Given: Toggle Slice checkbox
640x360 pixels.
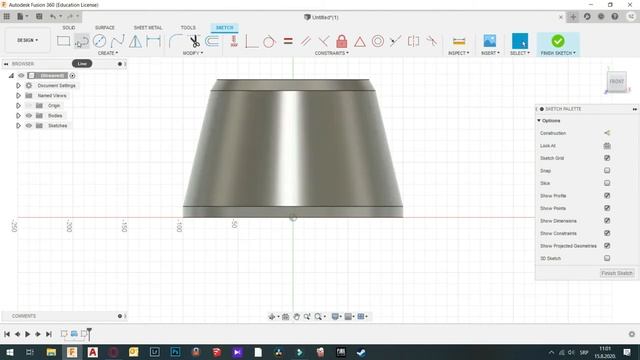Looking at the screenshot, I should 607,183.
